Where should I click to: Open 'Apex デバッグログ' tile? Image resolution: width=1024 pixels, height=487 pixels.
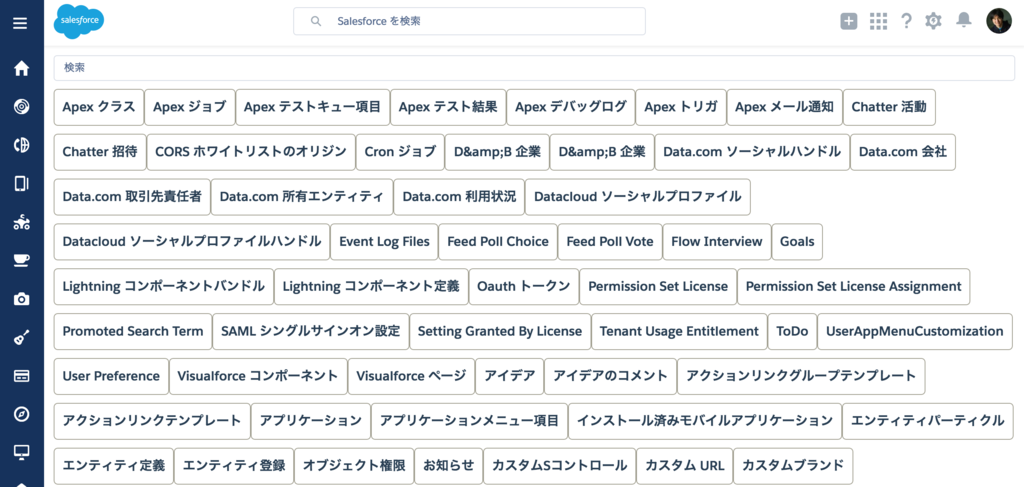(x=571, y=107)
